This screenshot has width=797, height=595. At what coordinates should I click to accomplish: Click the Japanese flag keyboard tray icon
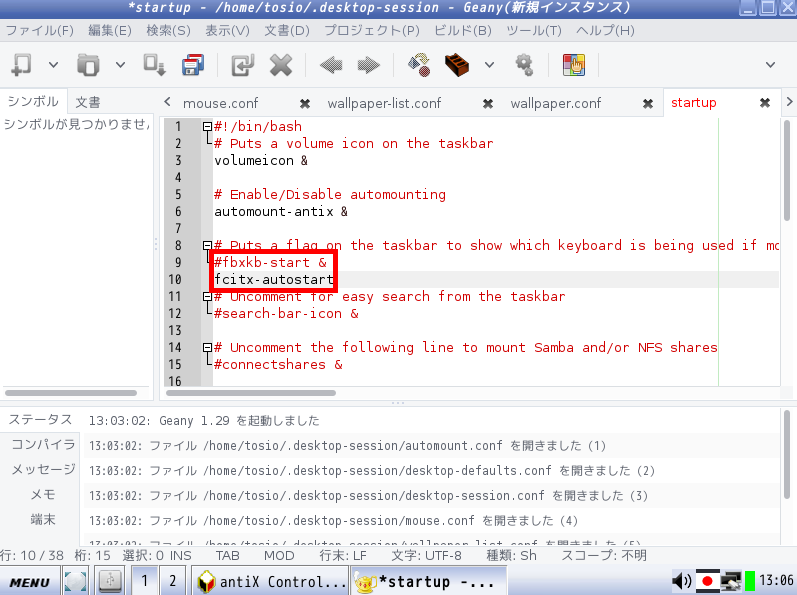[708, 581]
